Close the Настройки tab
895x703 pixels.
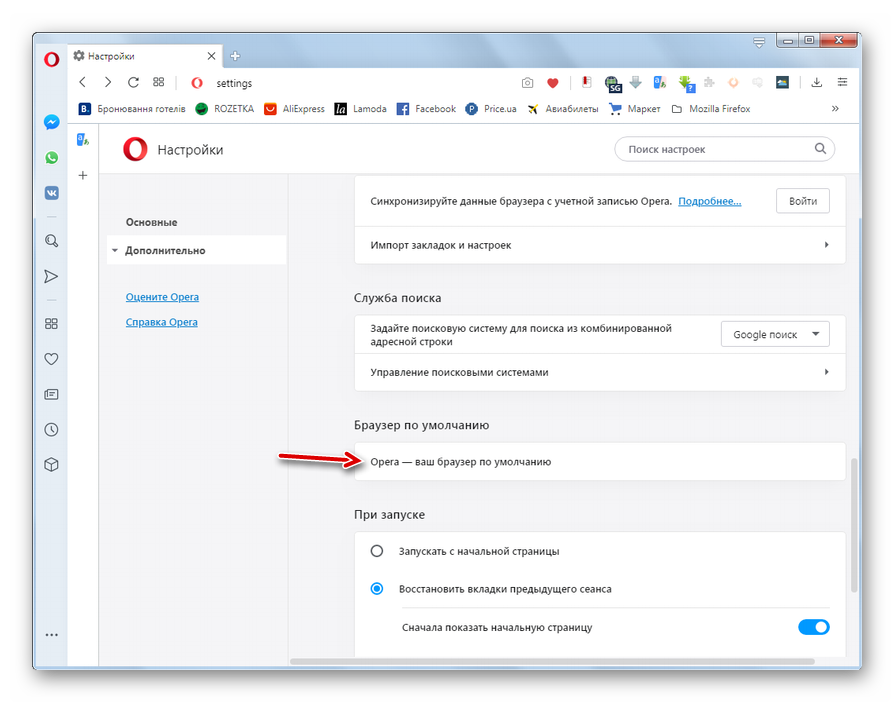point(211,56)
